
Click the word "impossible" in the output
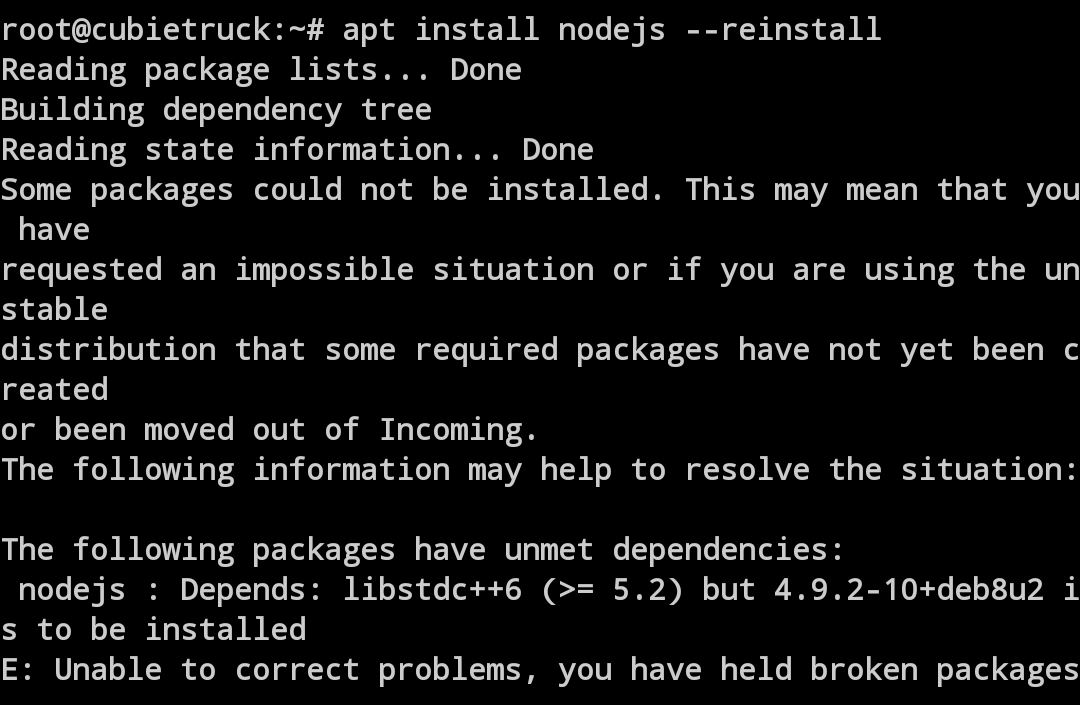click(324, 269)
